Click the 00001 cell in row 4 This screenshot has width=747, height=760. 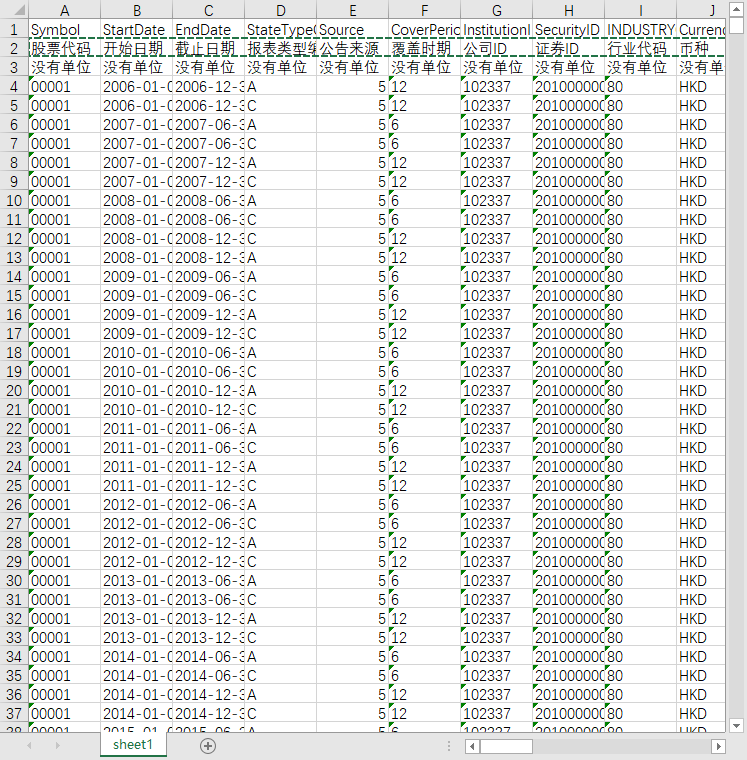pos(64,87)
